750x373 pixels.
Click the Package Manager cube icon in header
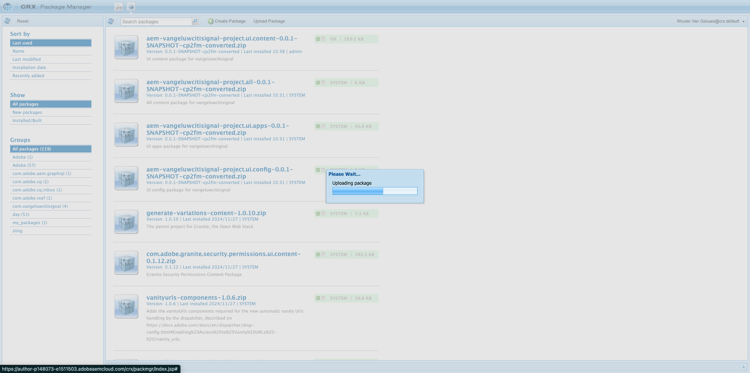pos(131,7)
